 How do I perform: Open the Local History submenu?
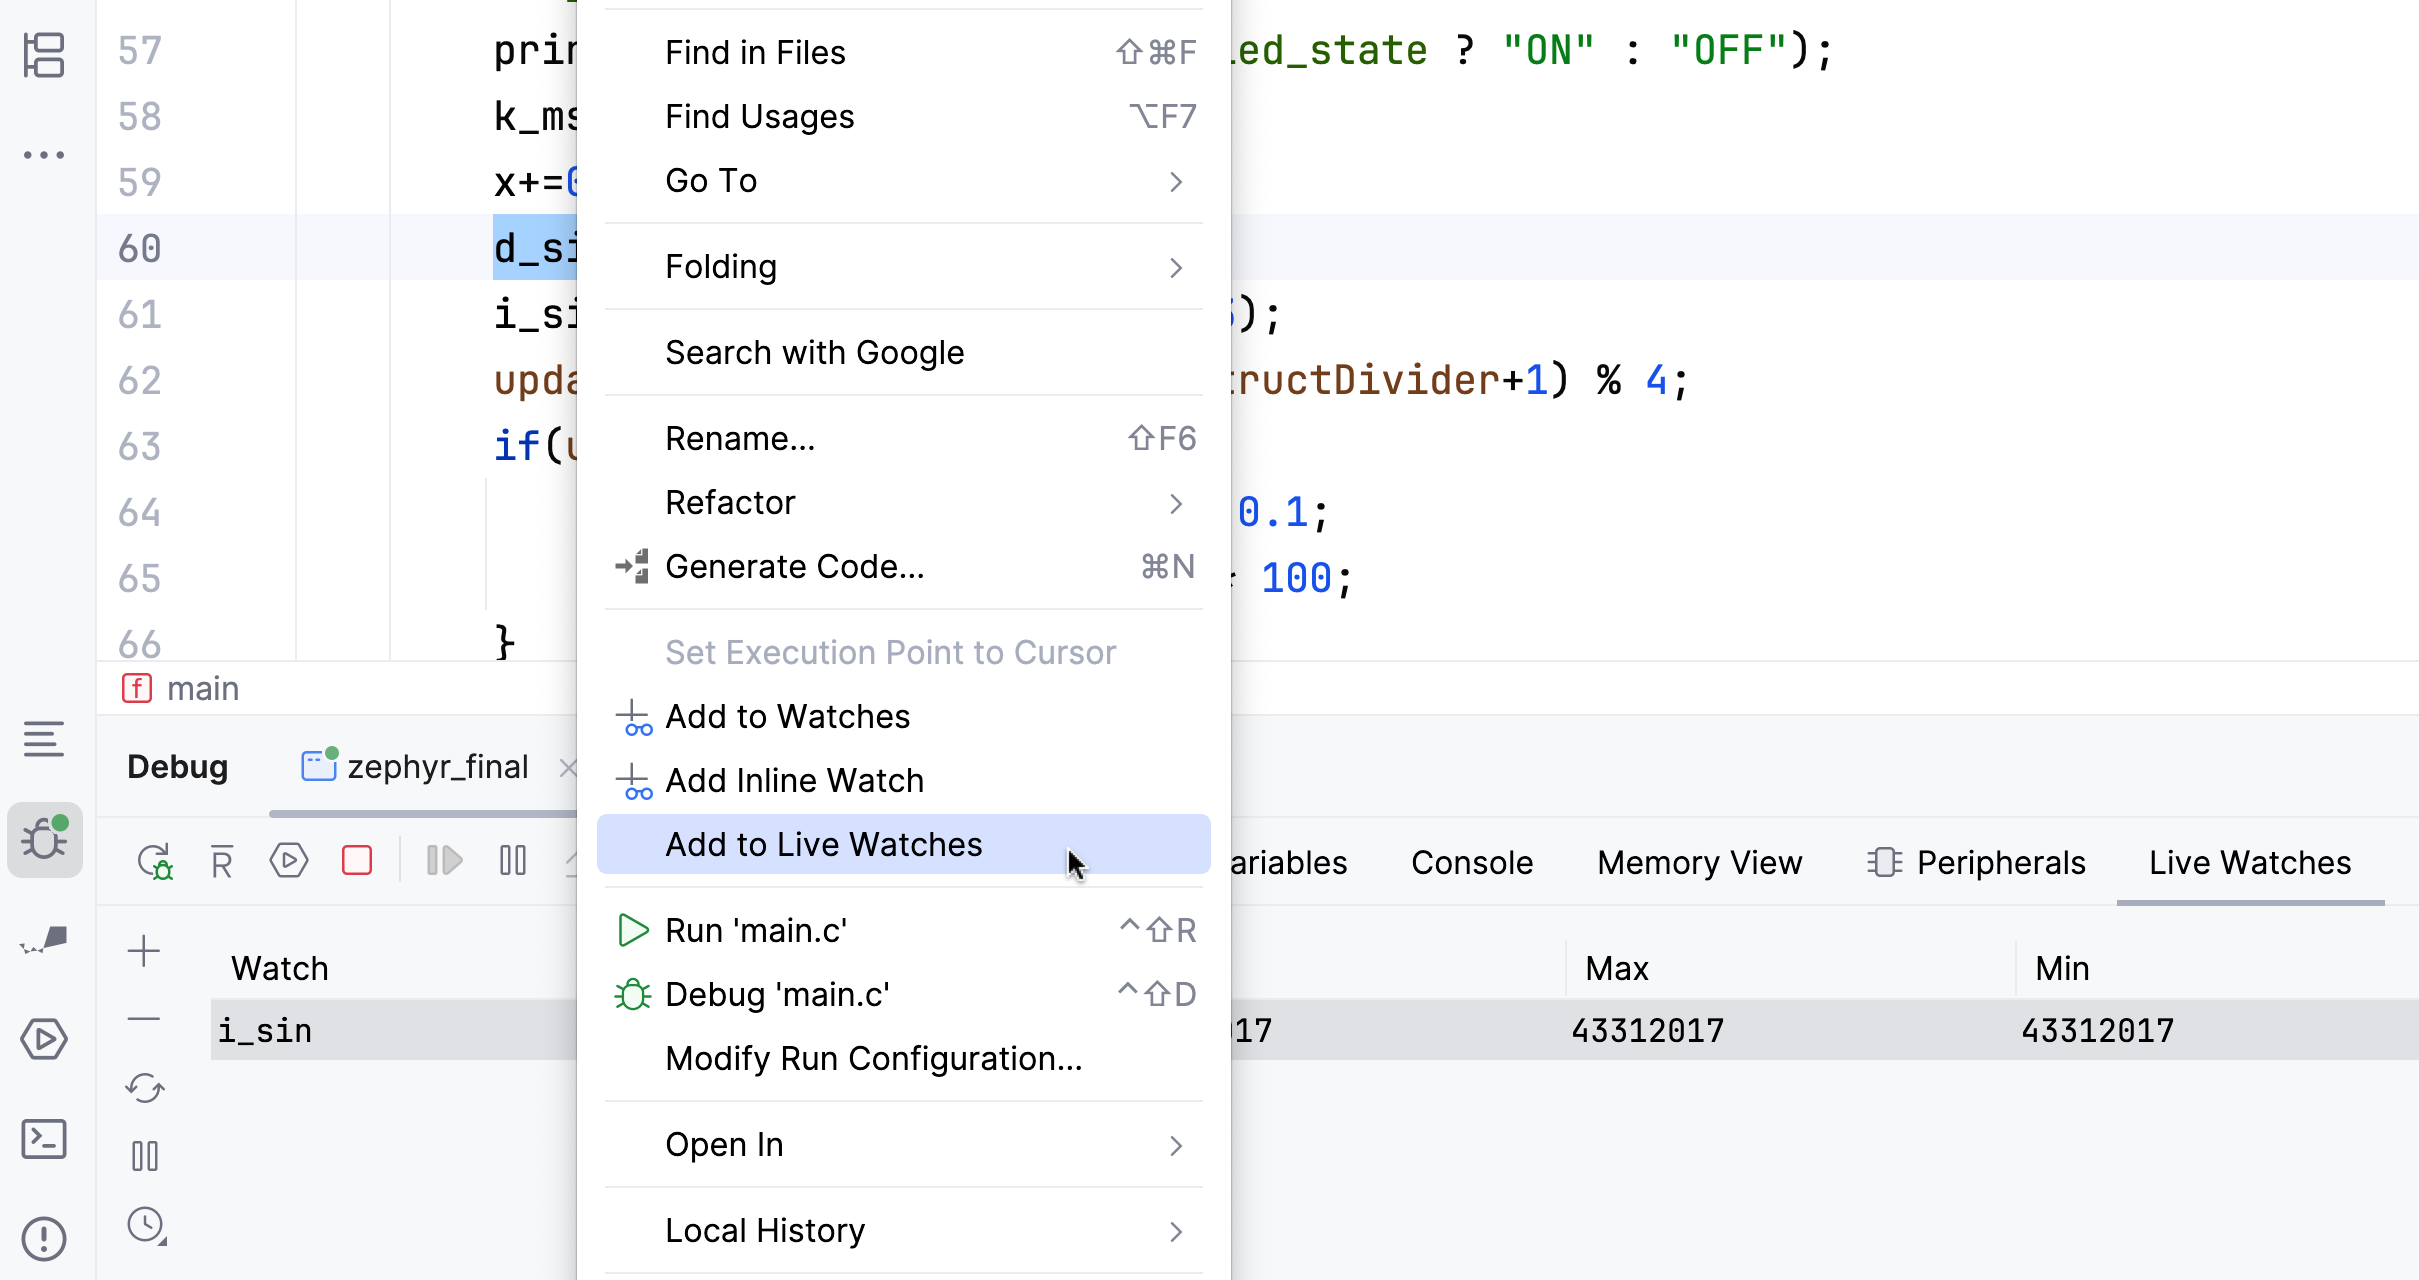[x=765, y=1230]
